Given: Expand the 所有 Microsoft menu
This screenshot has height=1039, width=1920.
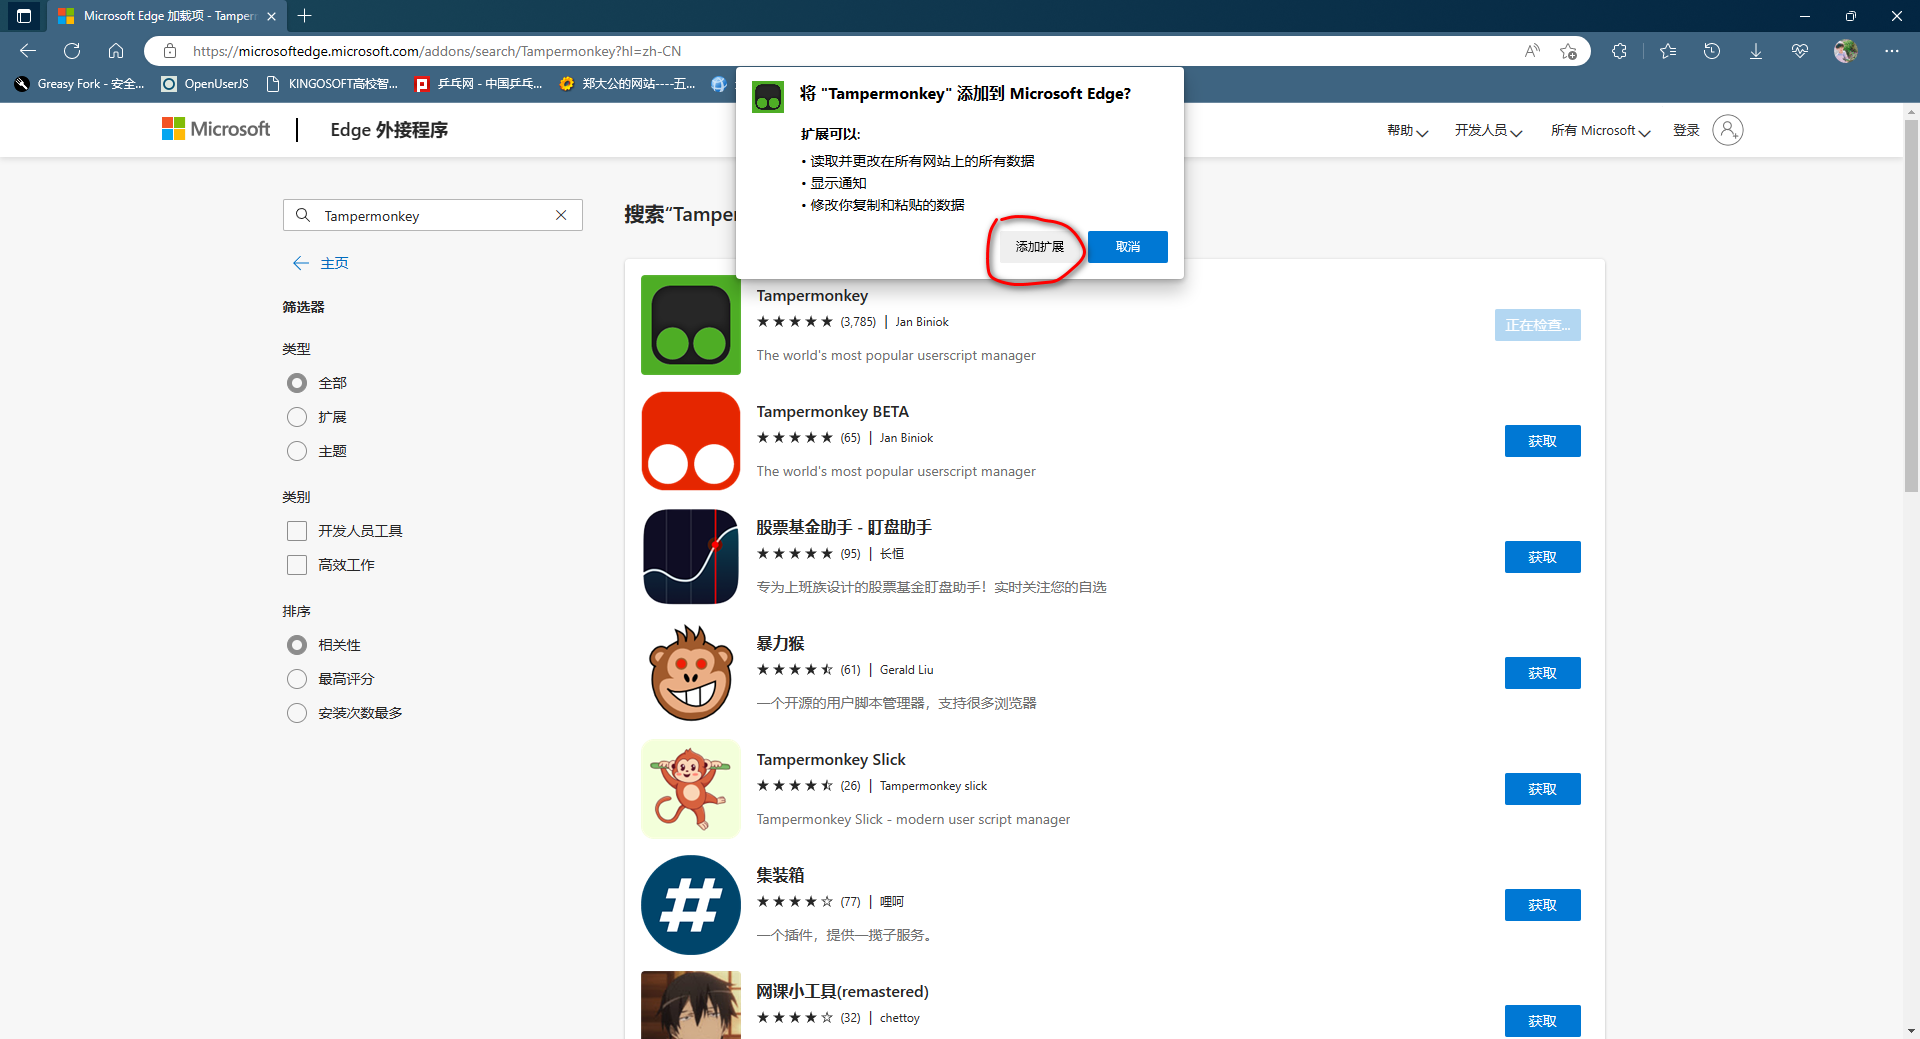Looking at the screenshot, I should tap(1600, 130).
